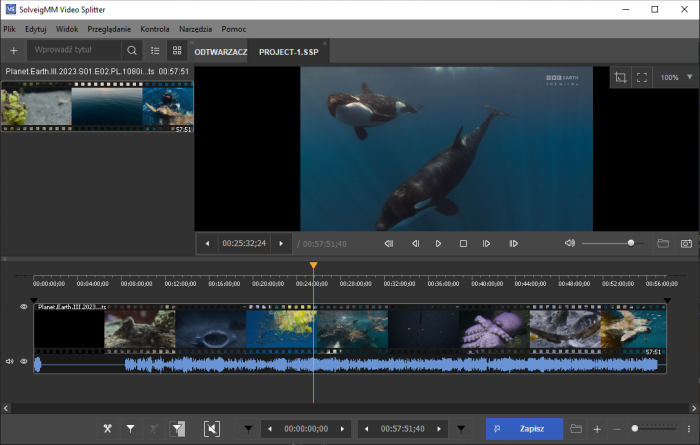Switch media library to thumbnail grid view
The height and width of the screenshot is (445, 700).
coord(177,50)
